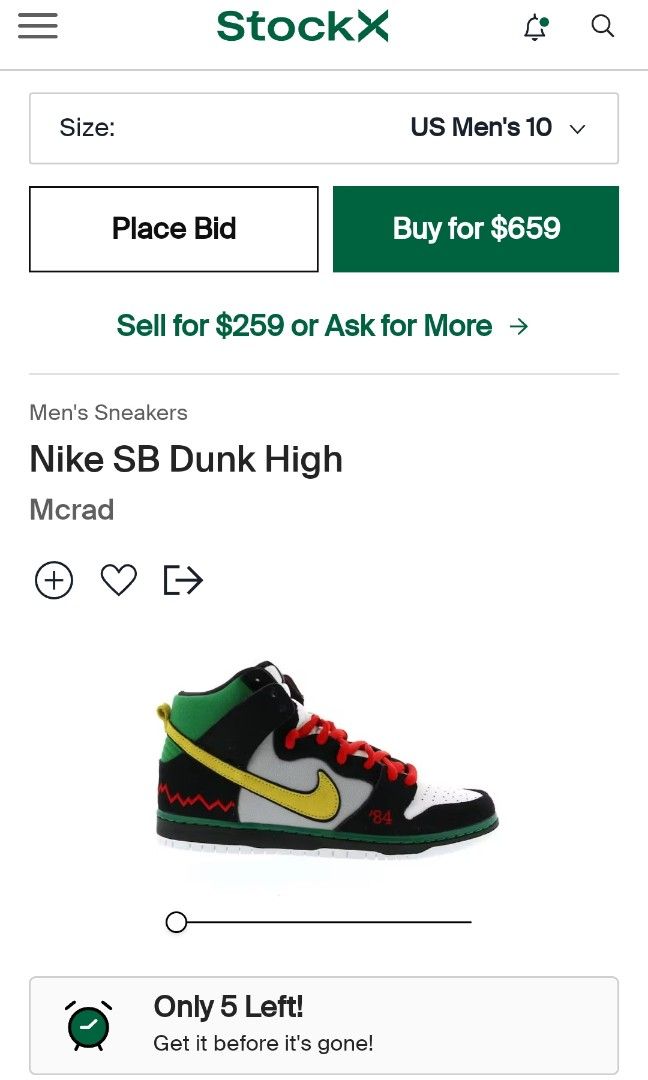The width and height of the screenshot is (648, 1080).
Task: Add sneaker to a collection with plus icon
Action: [x=53, y=580]
